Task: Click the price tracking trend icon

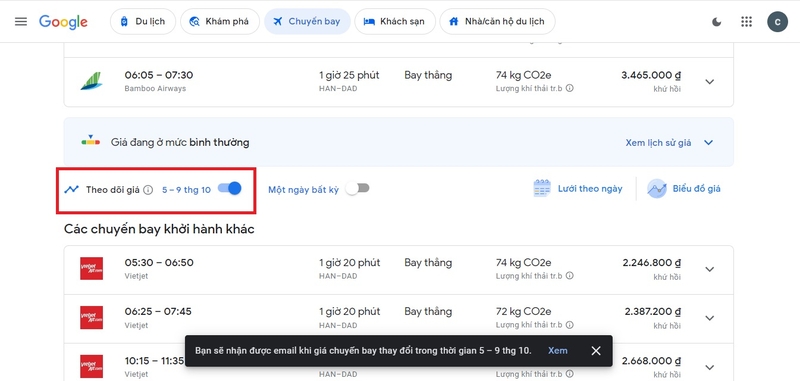Action: coord(71,189)
